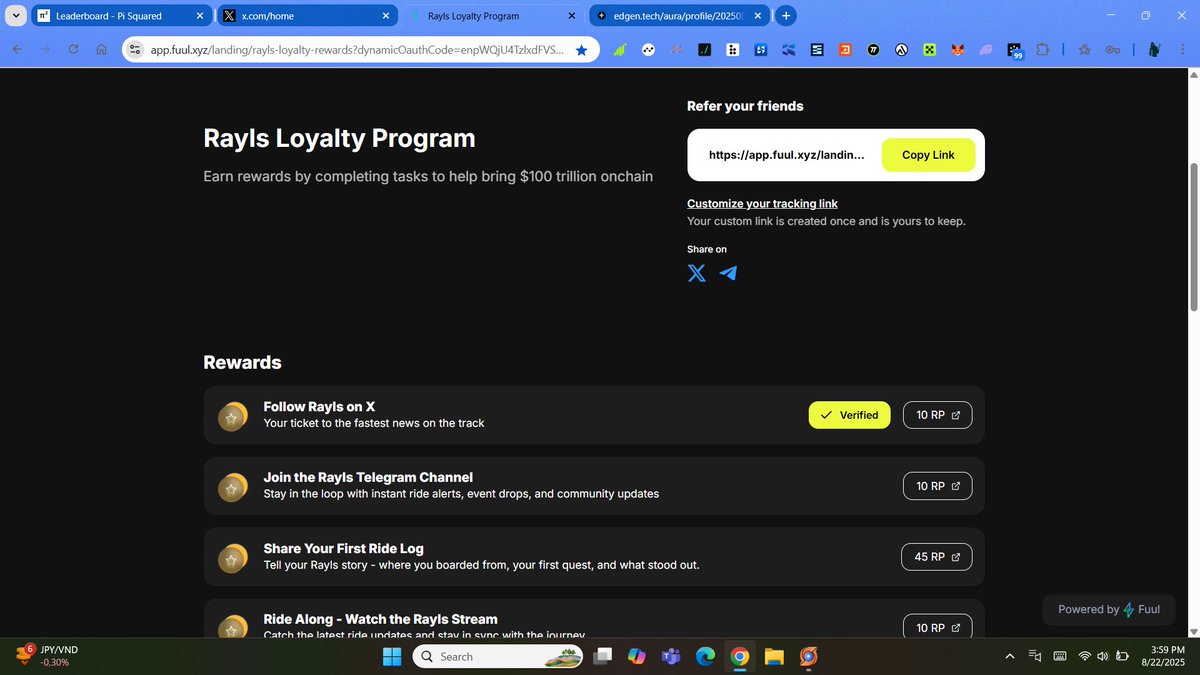Image resolution: width=1200 pixels, height=675 pixels.
Task: Open the 10 RP Watch the Rayls Stream link
Action: point(937,627)
